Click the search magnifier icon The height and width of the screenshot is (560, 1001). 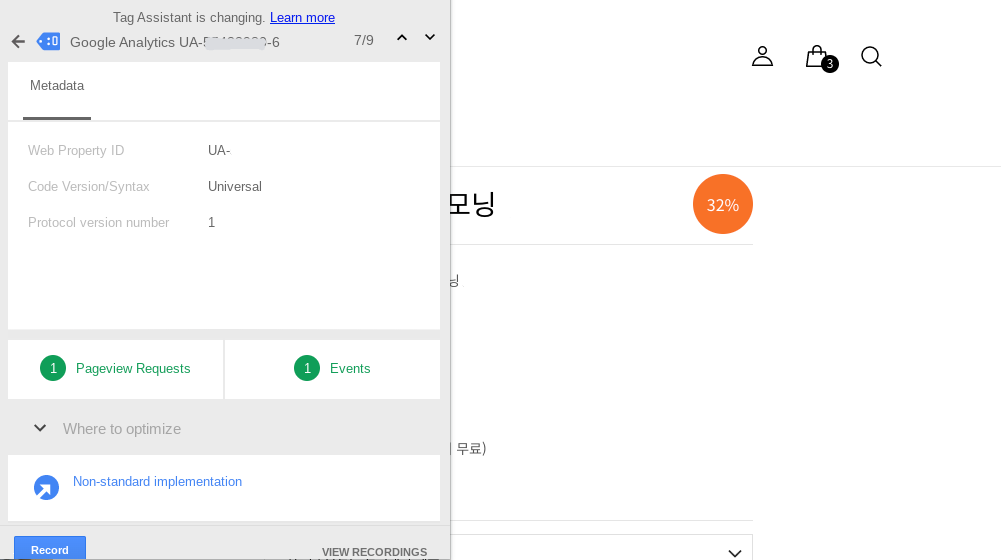[x=871, y=57]
